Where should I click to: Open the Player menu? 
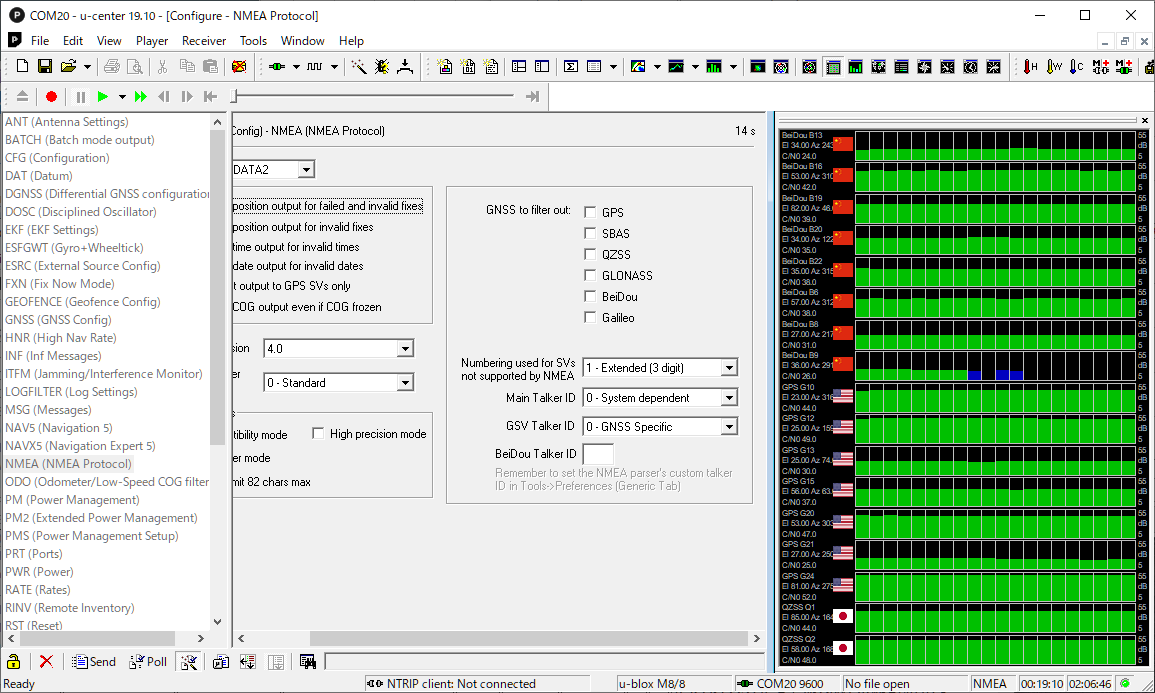pyautogui.click(x=152, y=41)
